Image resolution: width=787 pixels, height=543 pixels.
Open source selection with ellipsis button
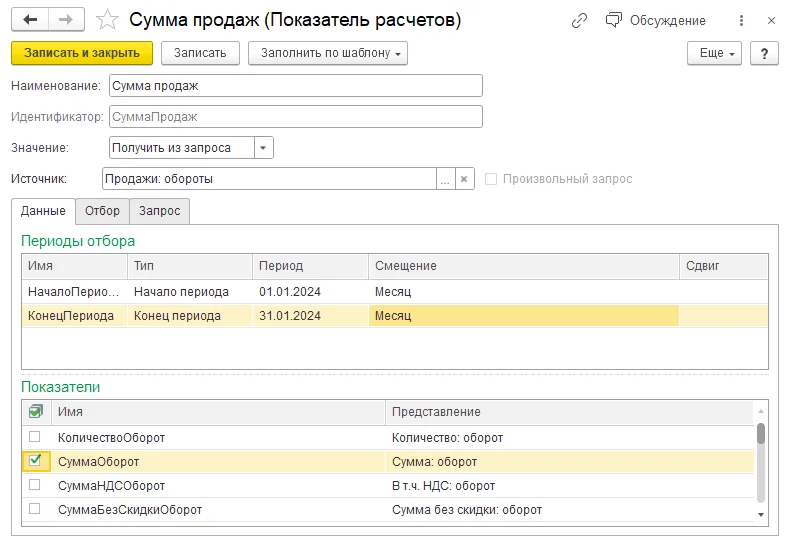pos(445,179)
